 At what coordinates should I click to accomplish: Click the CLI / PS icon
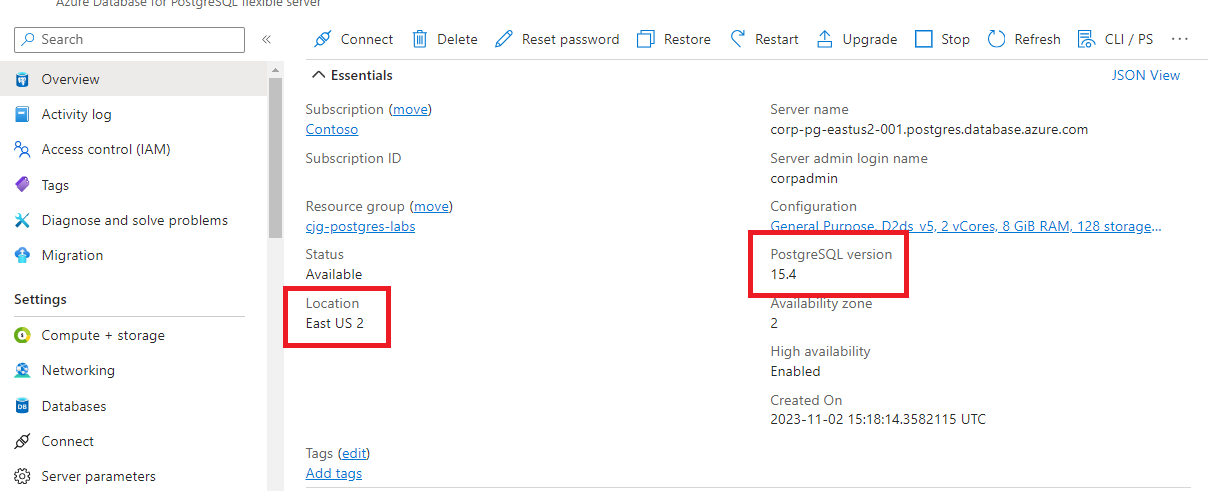point(1086,39)
